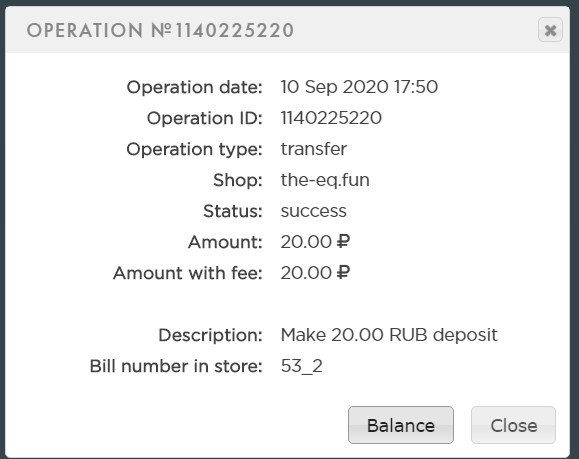Open the shop name the-eq.fun
Screen dimensions: 579x459
tap(325, 180)
